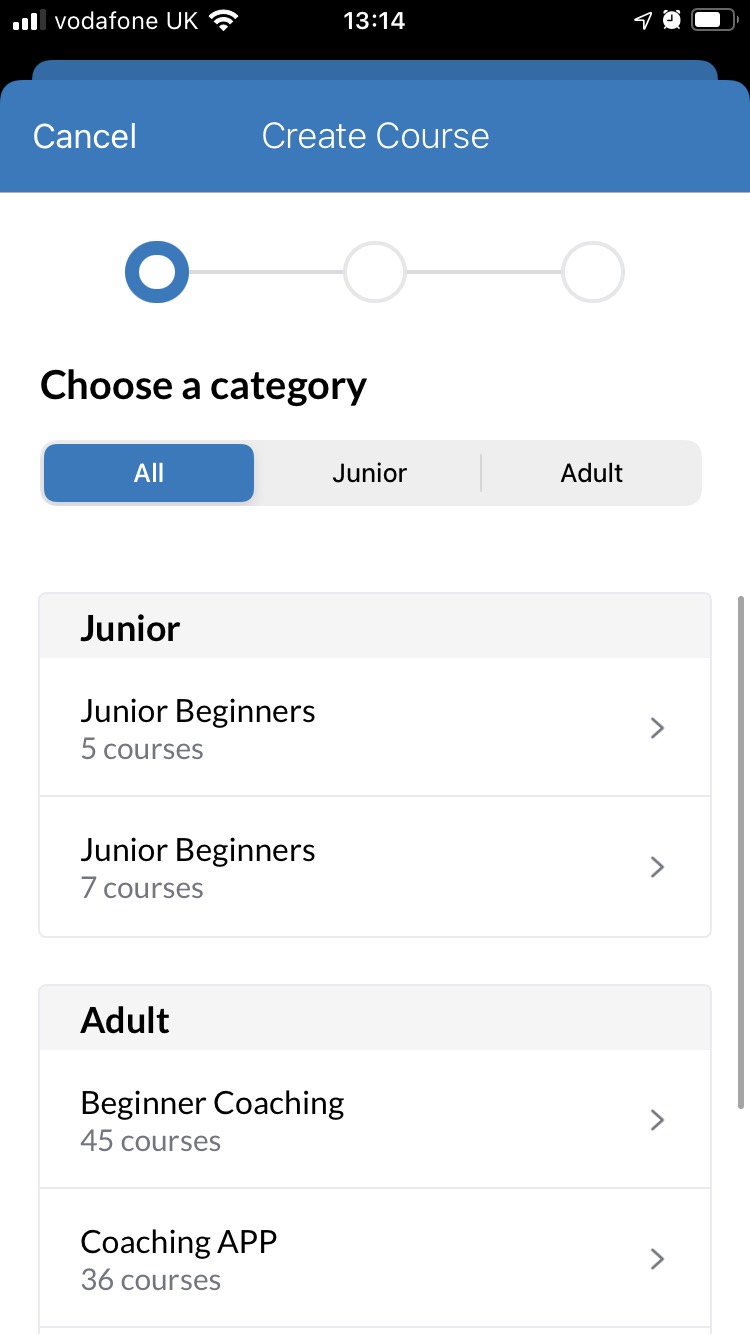
Task: Tap the second step circle indicator
Action: pyautogui.click(x=375, y=272)
